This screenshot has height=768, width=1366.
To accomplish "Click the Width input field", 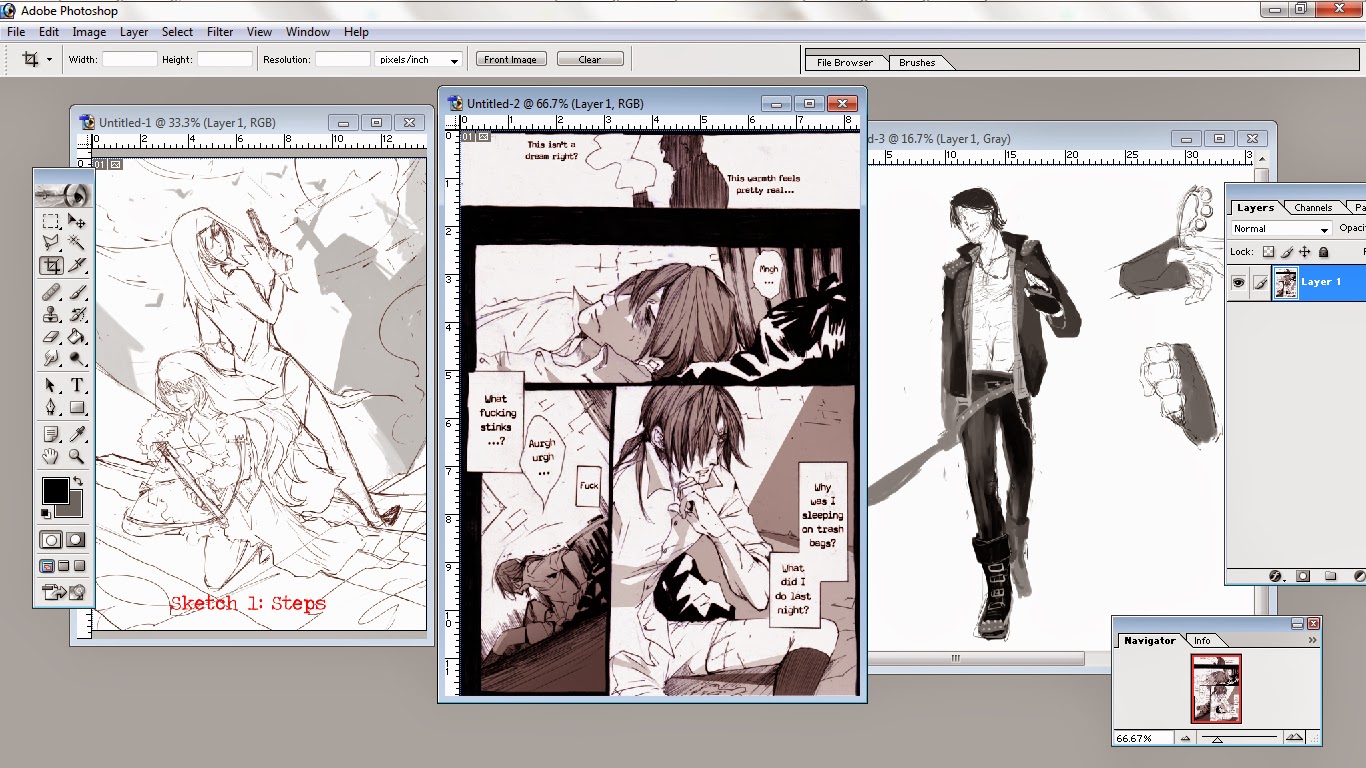I will (x=129, y=60).
